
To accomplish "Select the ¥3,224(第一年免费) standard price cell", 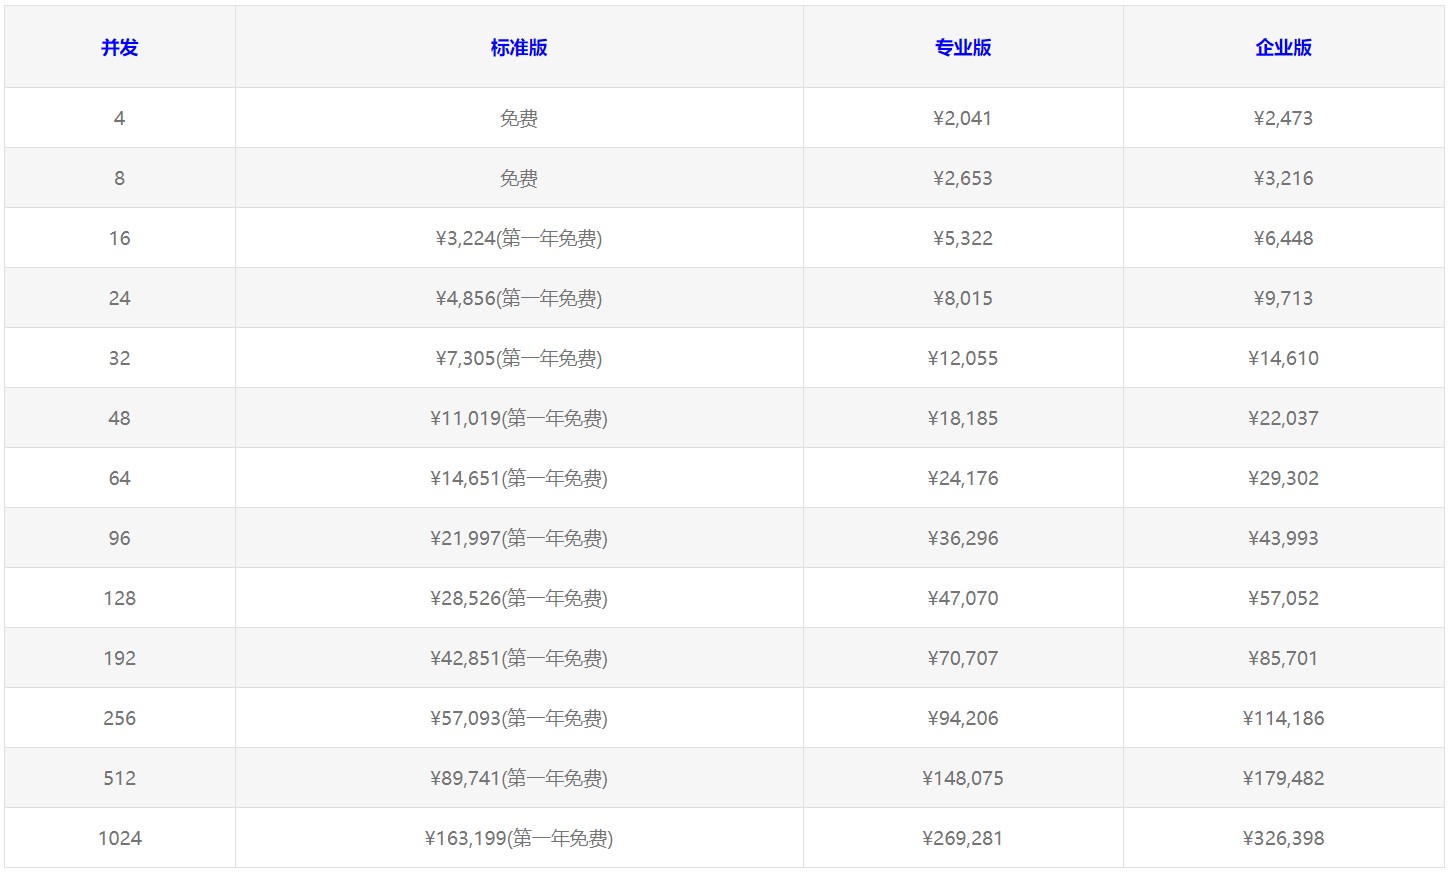I will (x=518, y=238).
